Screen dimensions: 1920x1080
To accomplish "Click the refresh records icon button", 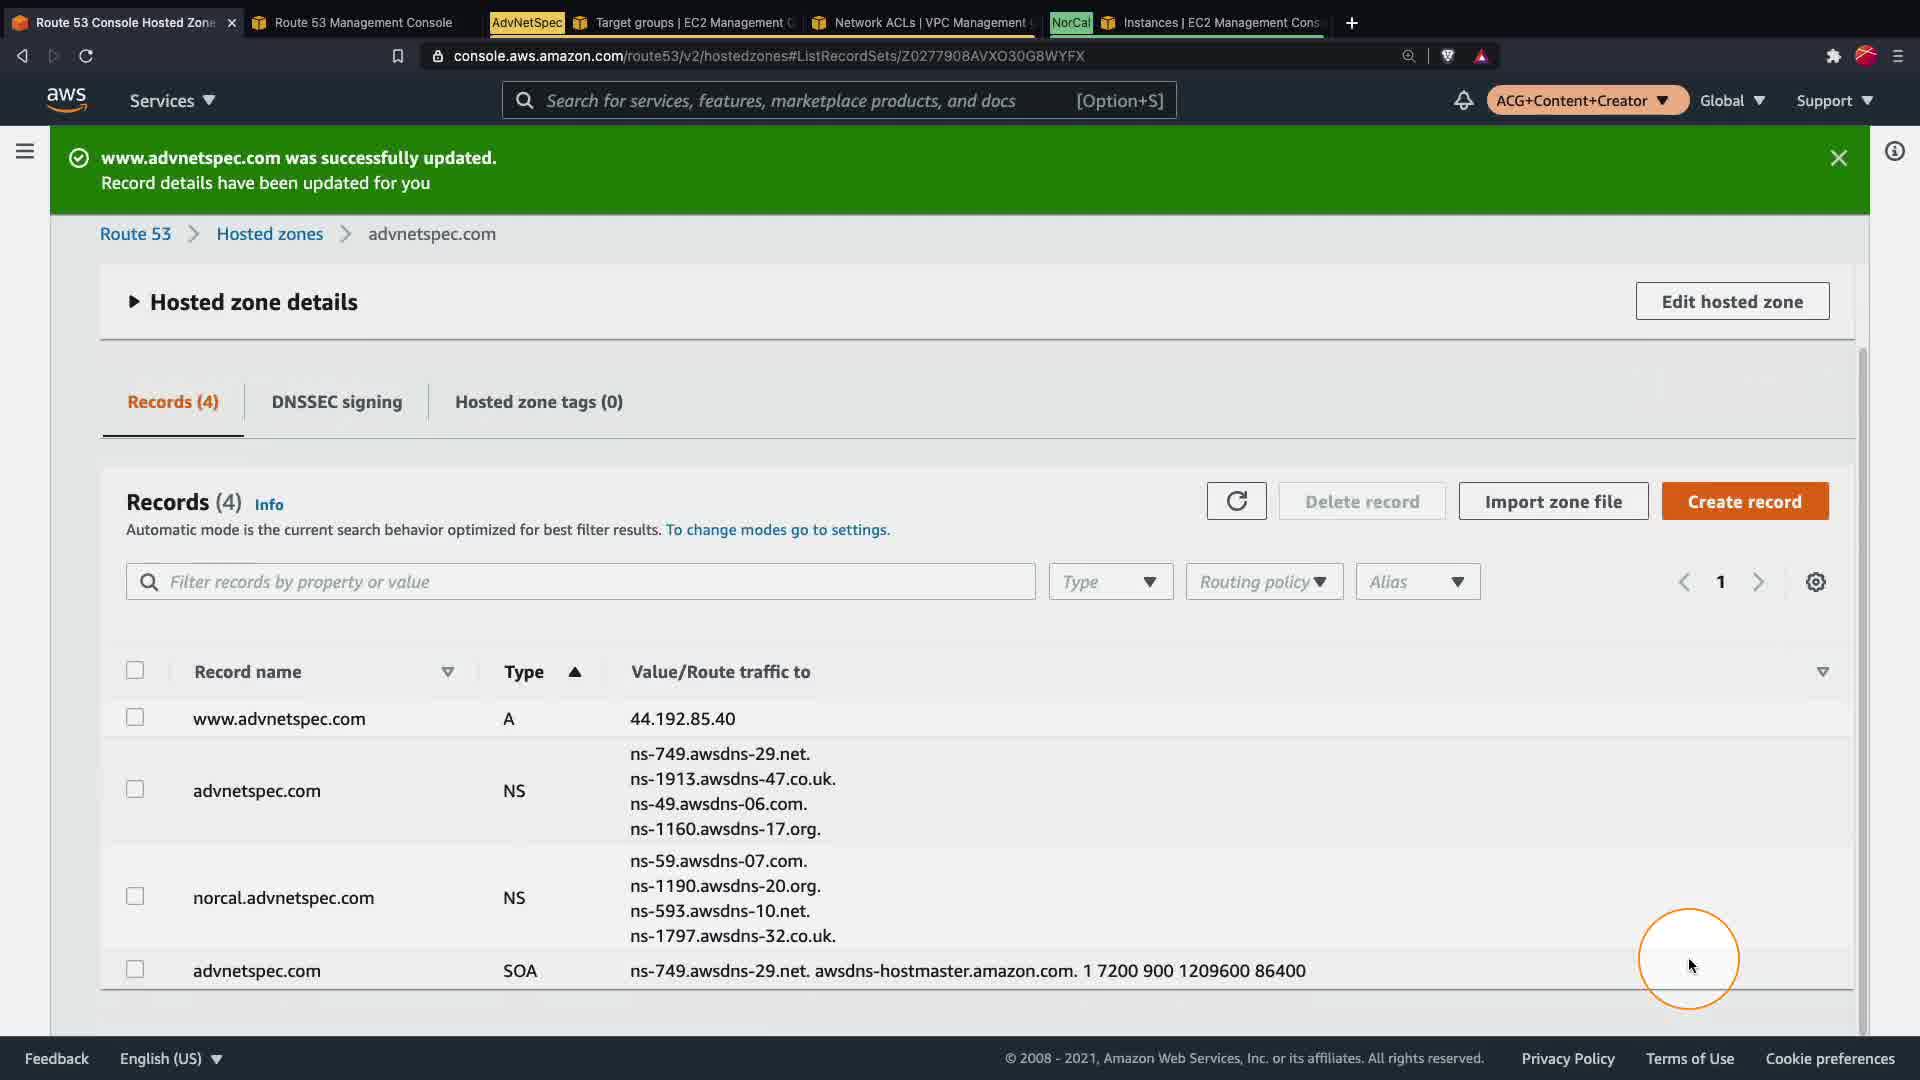I will coord(1236,501).
